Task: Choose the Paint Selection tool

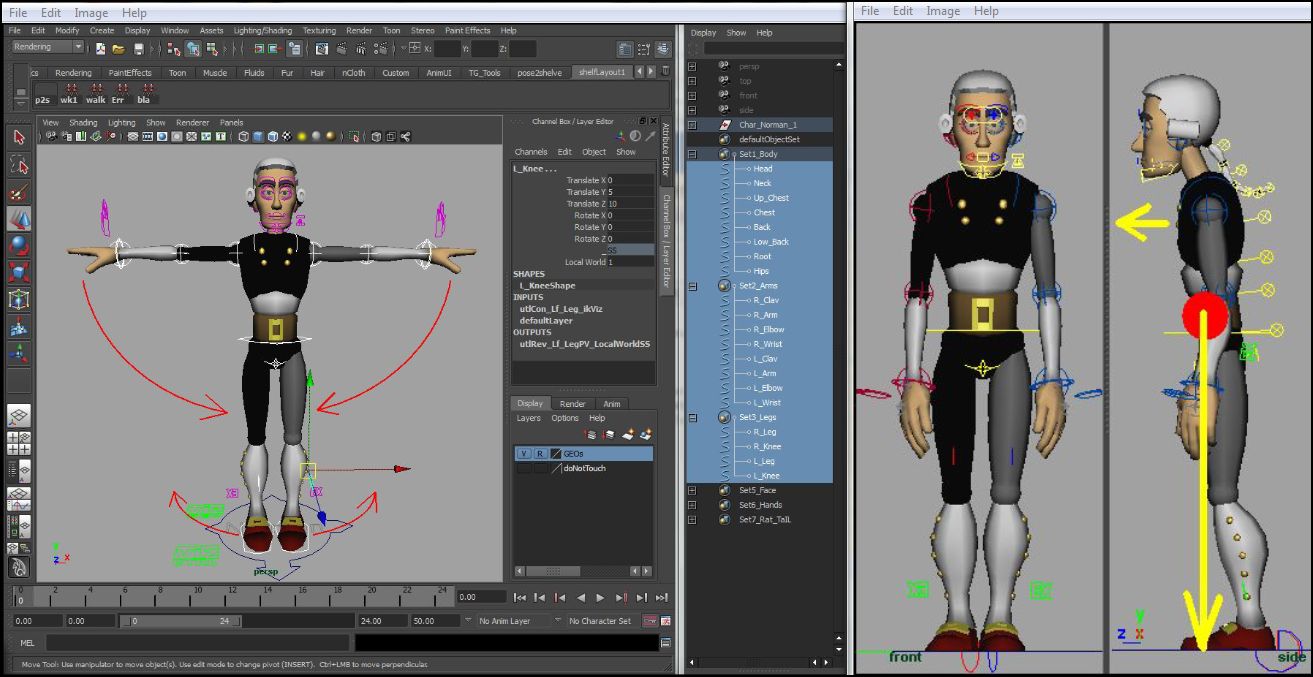Action: tap(19, 191)
